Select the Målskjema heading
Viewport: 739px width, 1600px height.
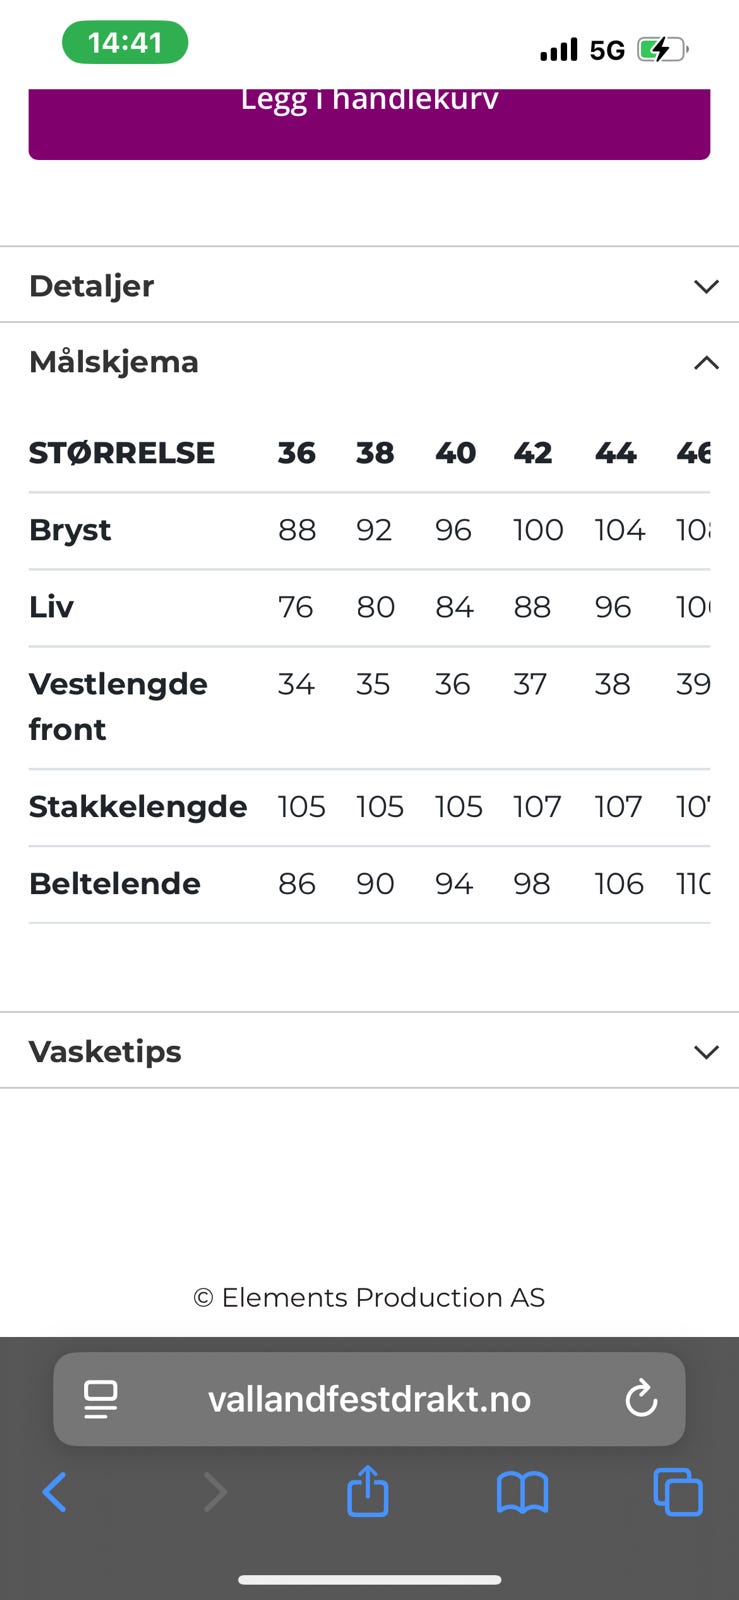(114, 361)
